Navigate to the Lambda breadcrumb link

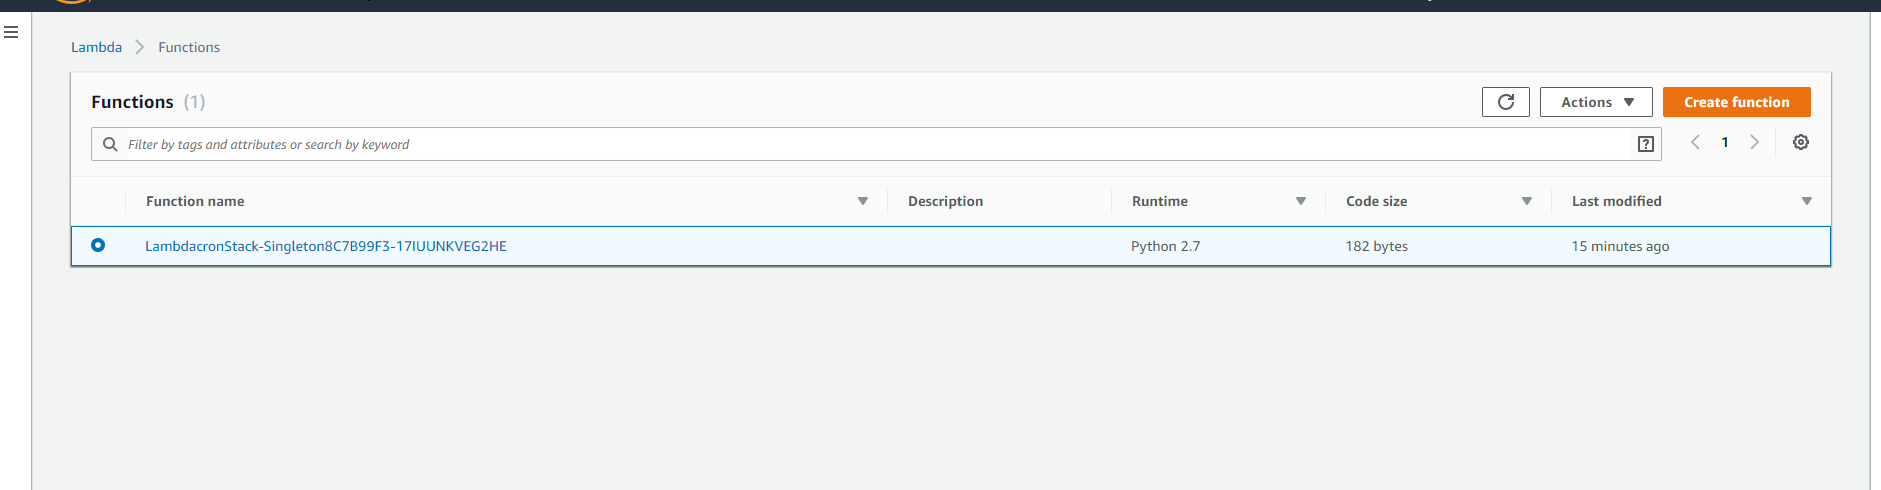tap(96, 47)
